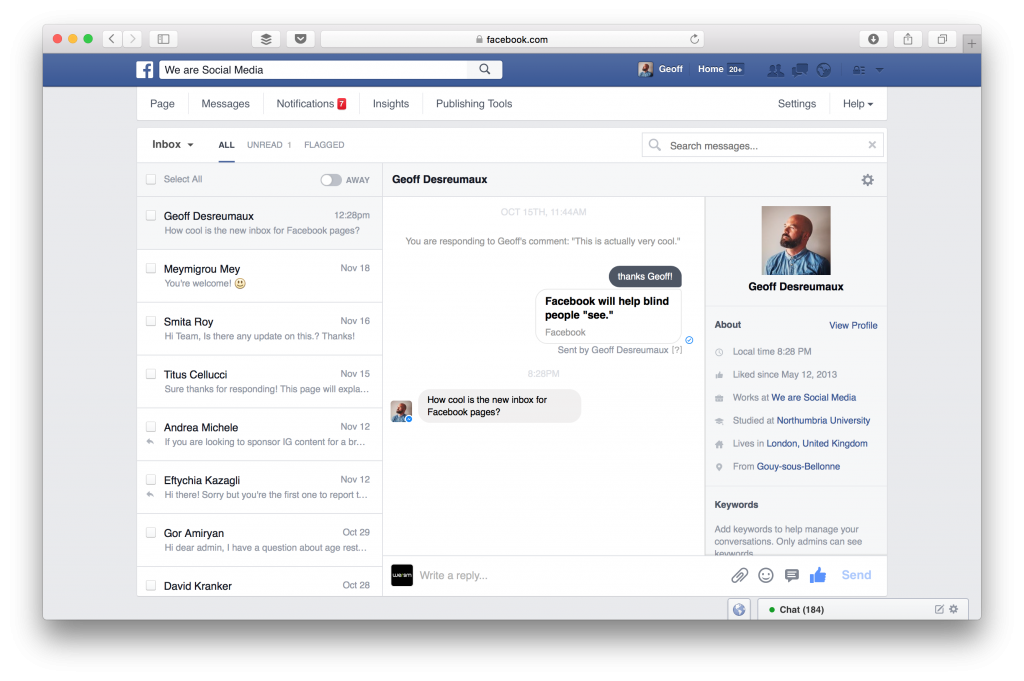Viewport: 1024px width, 681px height.
Task: Click the Search messages input field
Action: [x=762, y=146]
